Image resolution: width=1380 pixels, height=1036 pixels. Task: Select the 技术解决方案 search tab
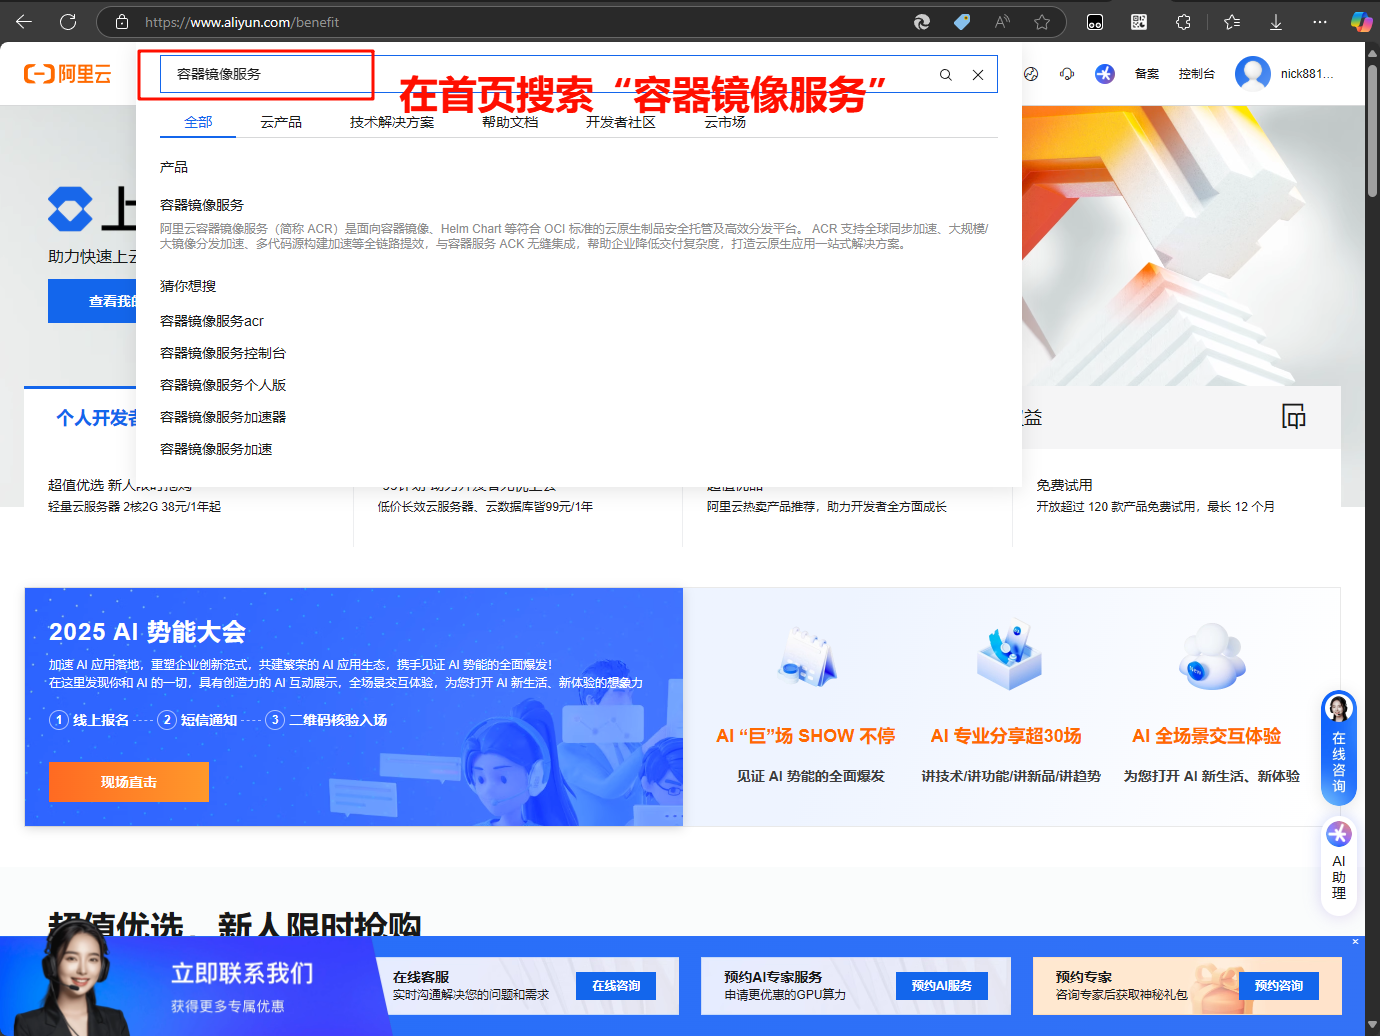click(x=392, y=122)
